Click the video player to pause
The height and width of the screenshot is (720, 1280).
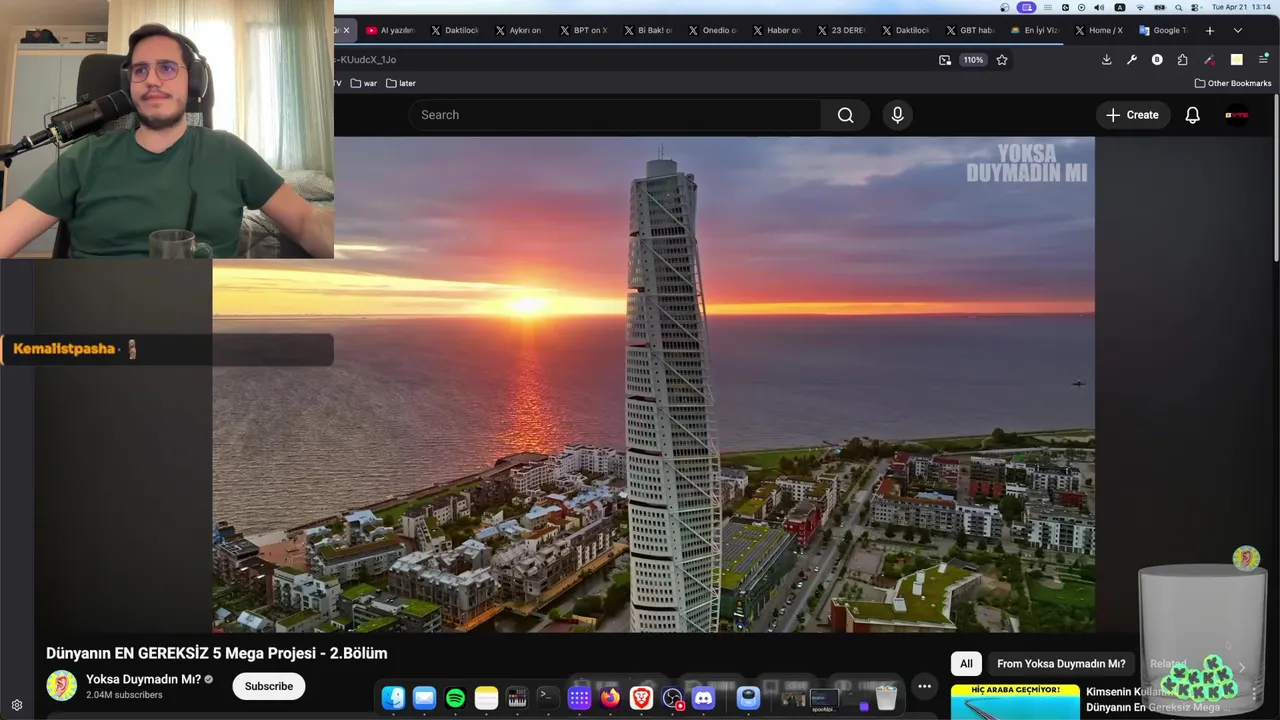[653, 384]
